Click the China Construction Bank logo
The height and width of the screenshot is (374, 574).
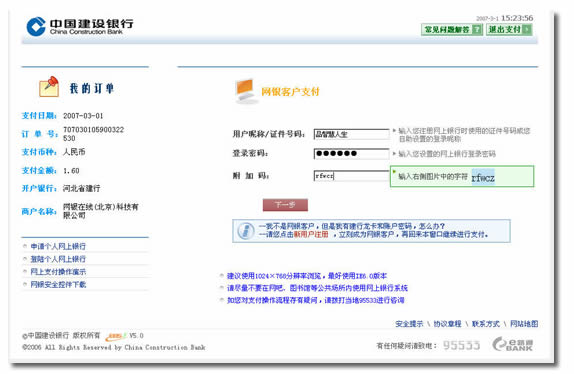click(80, 26)
